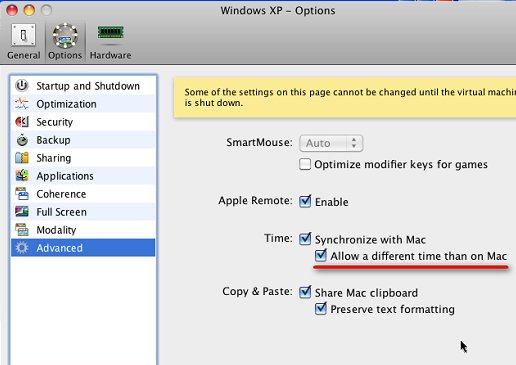Select the Options toolbar icon
Screen dimensions: 516x365
click(x=65, y=36)
